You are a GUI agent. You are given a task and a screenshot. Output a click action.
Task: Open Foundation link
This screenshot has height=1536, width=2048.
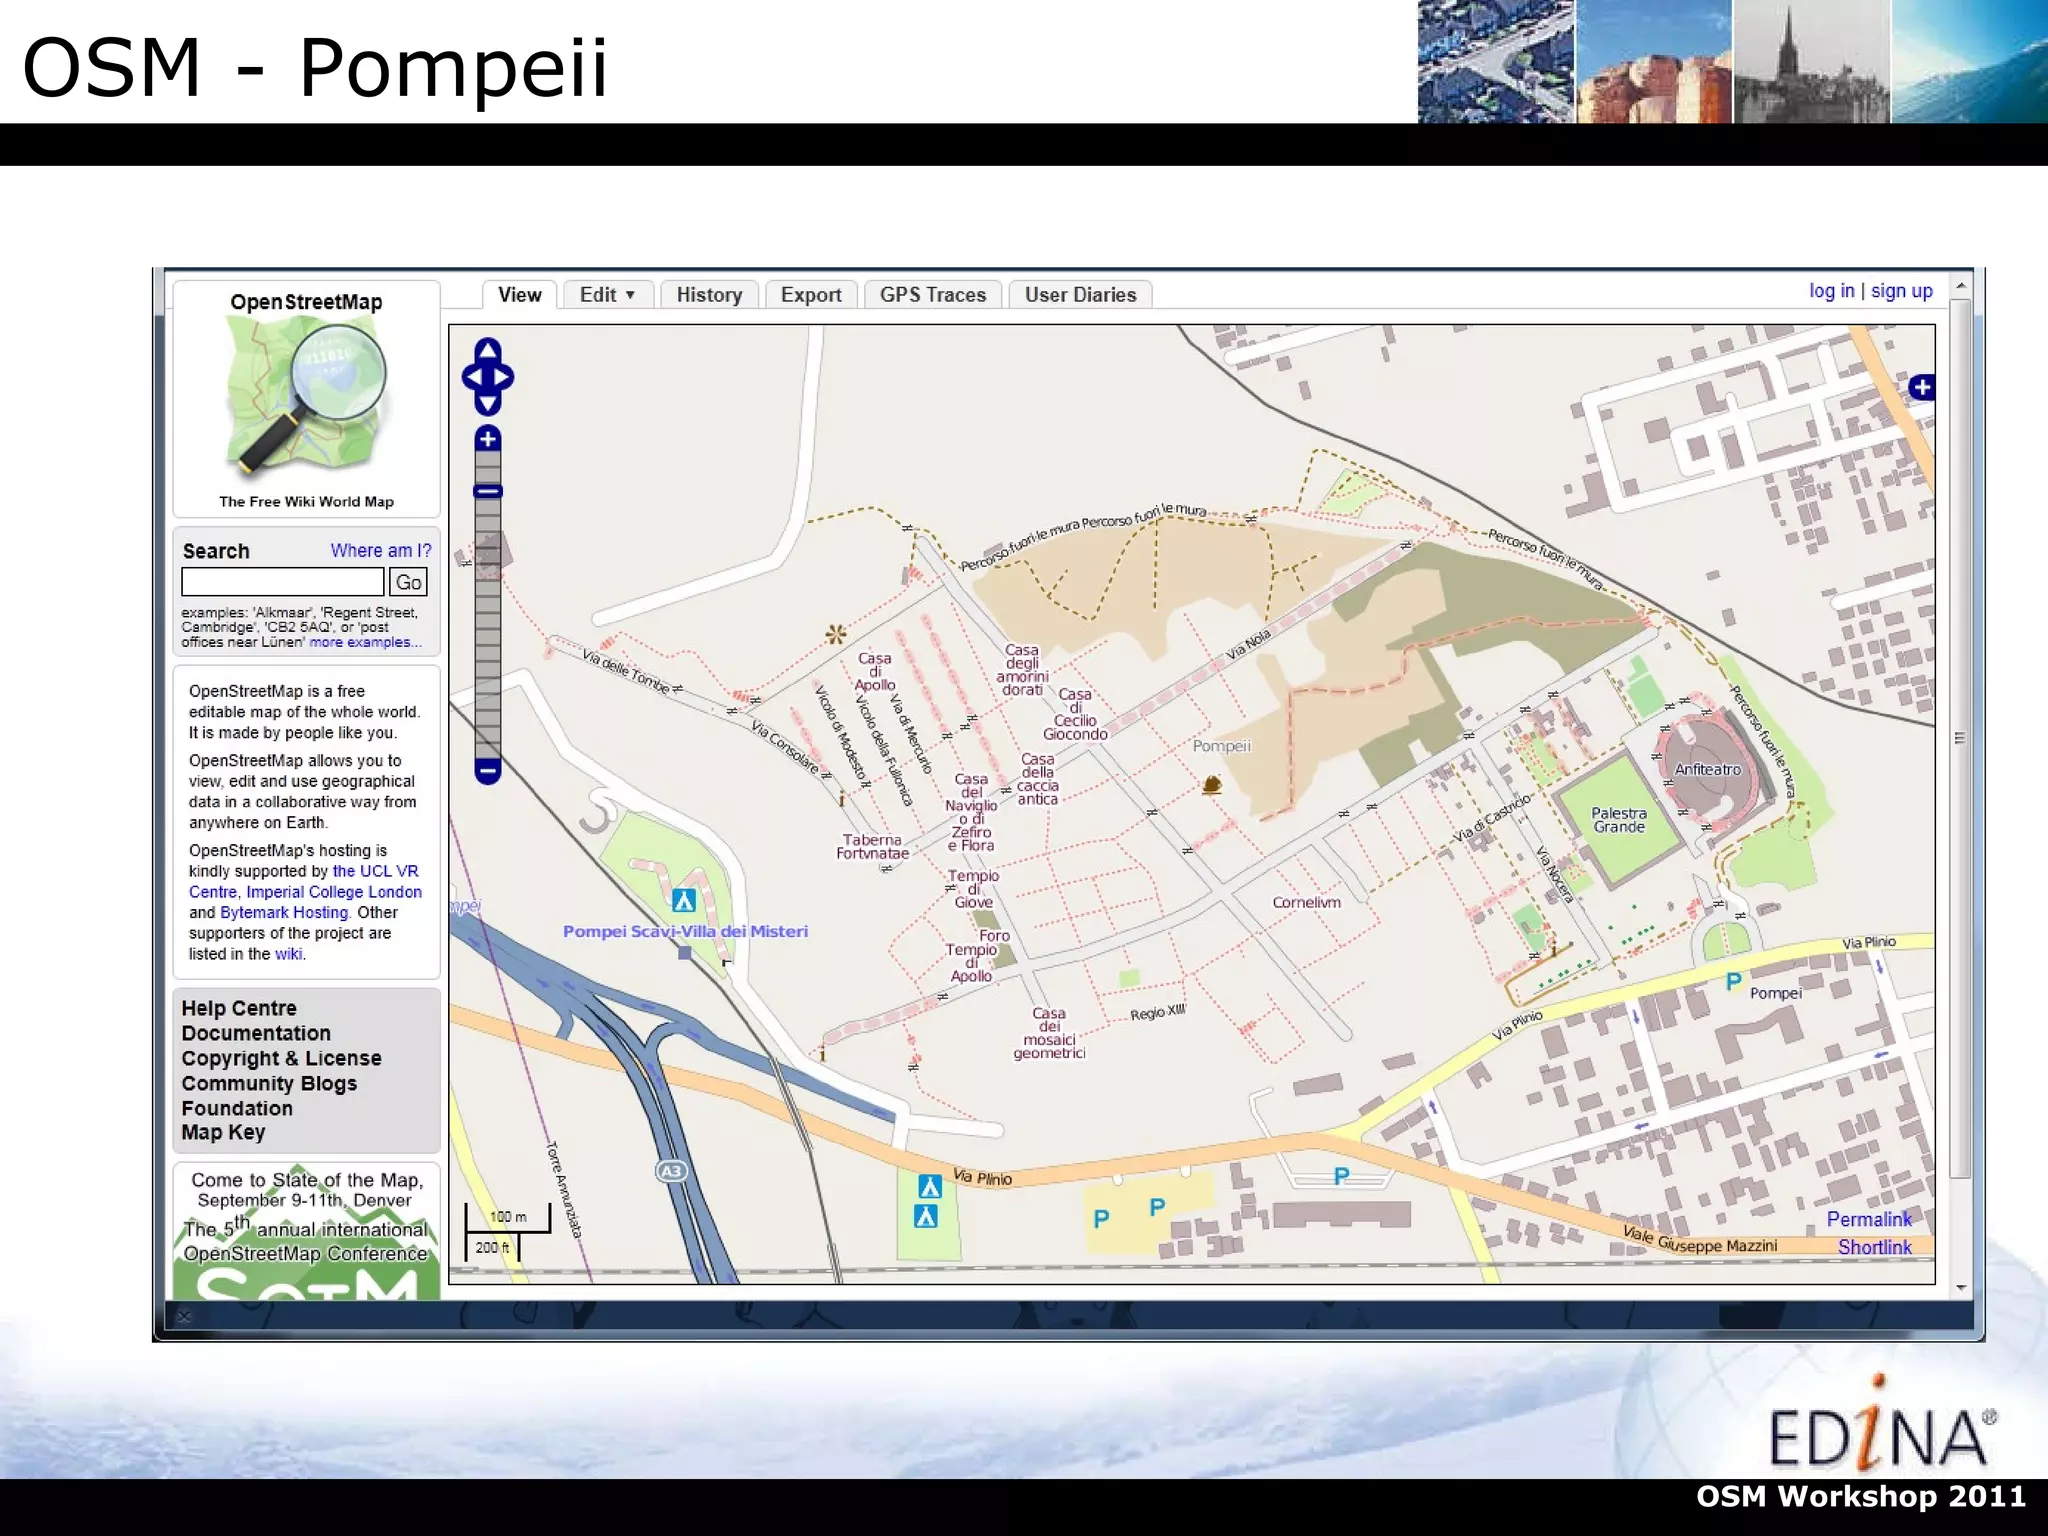pyautogui.click(x=237, y=1108)
